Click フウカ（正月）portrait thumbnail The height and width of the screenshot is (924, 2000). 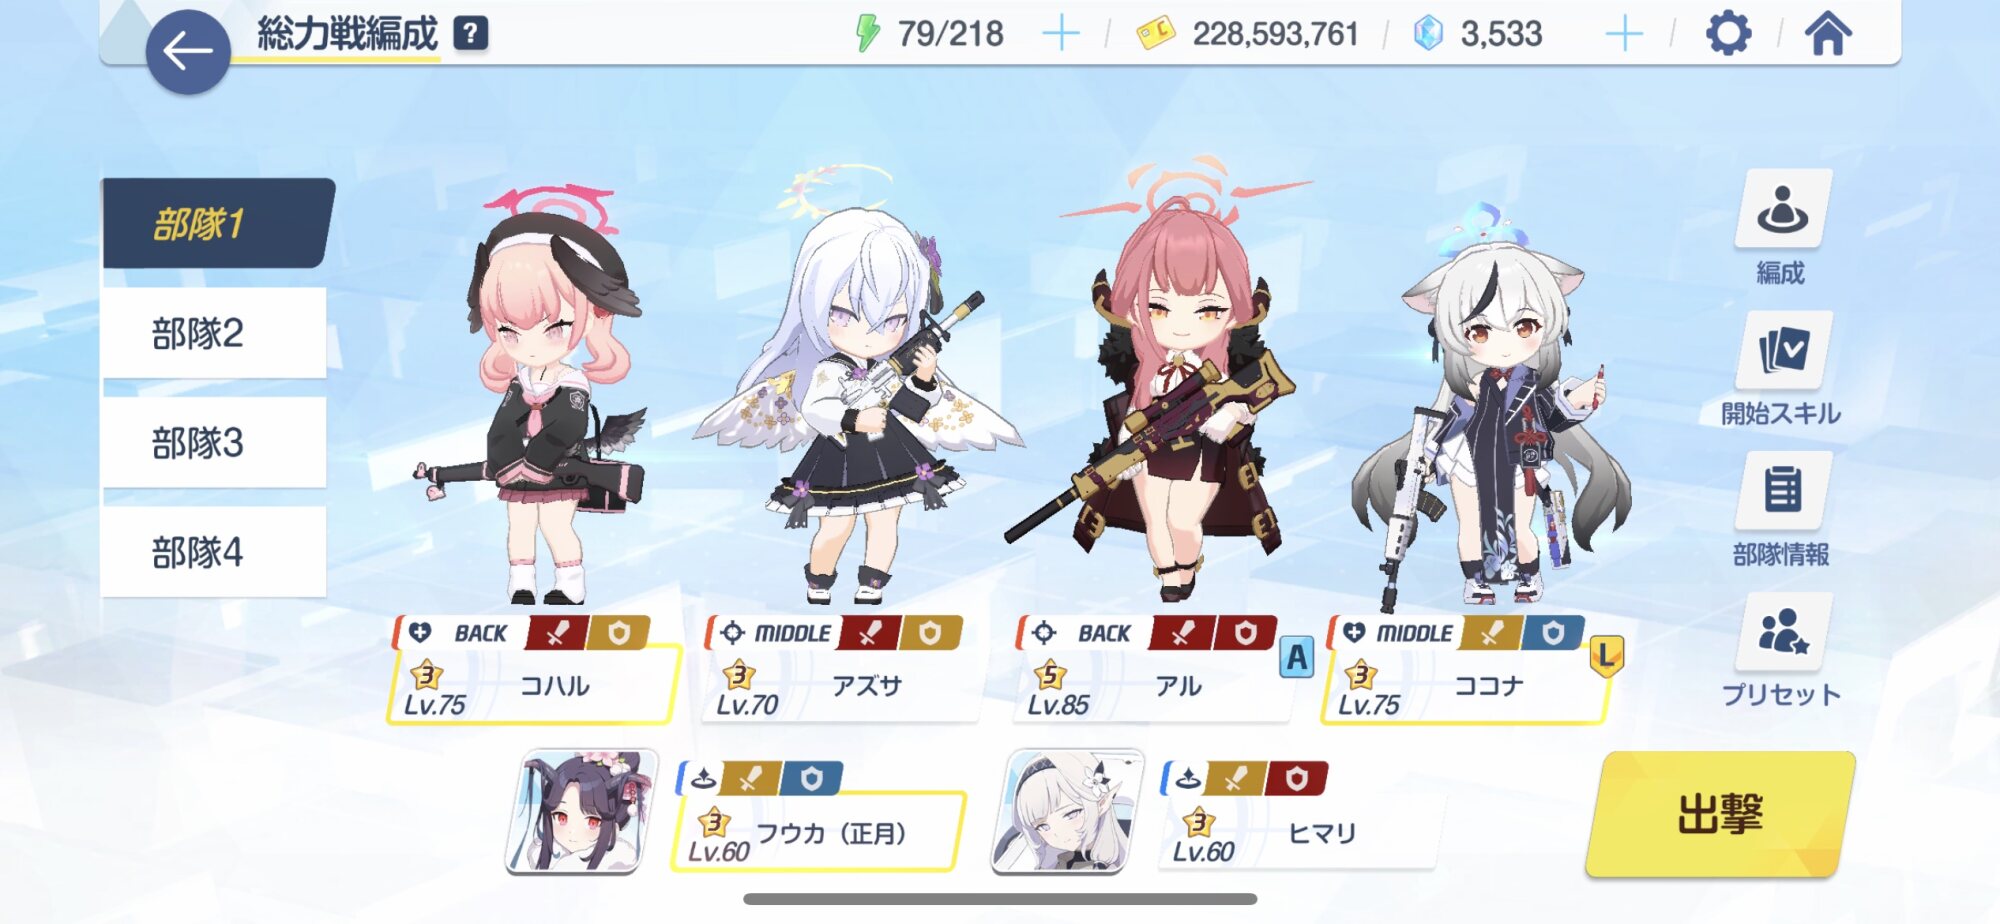tap(582, 811)
